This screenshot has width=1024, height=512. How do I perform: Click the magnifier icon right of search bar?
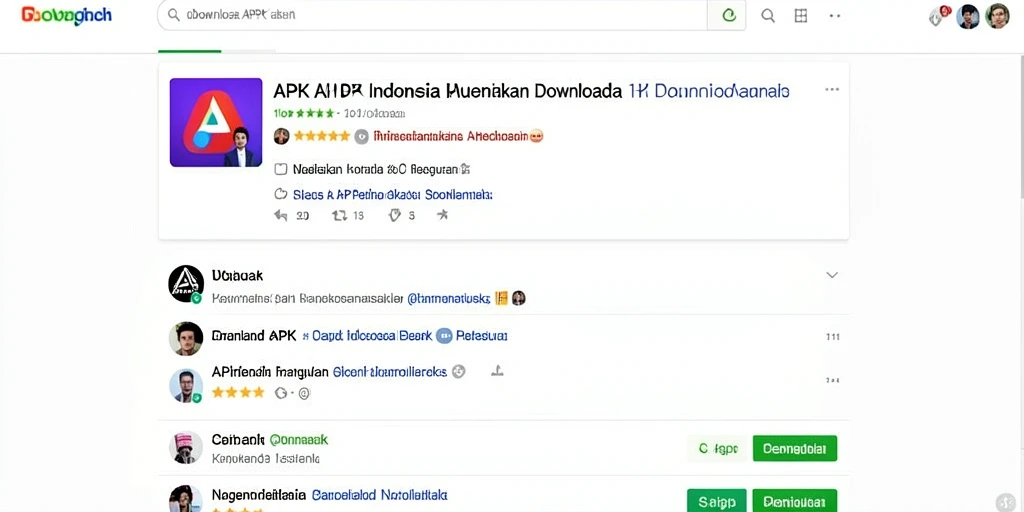(x=768, y=16)
